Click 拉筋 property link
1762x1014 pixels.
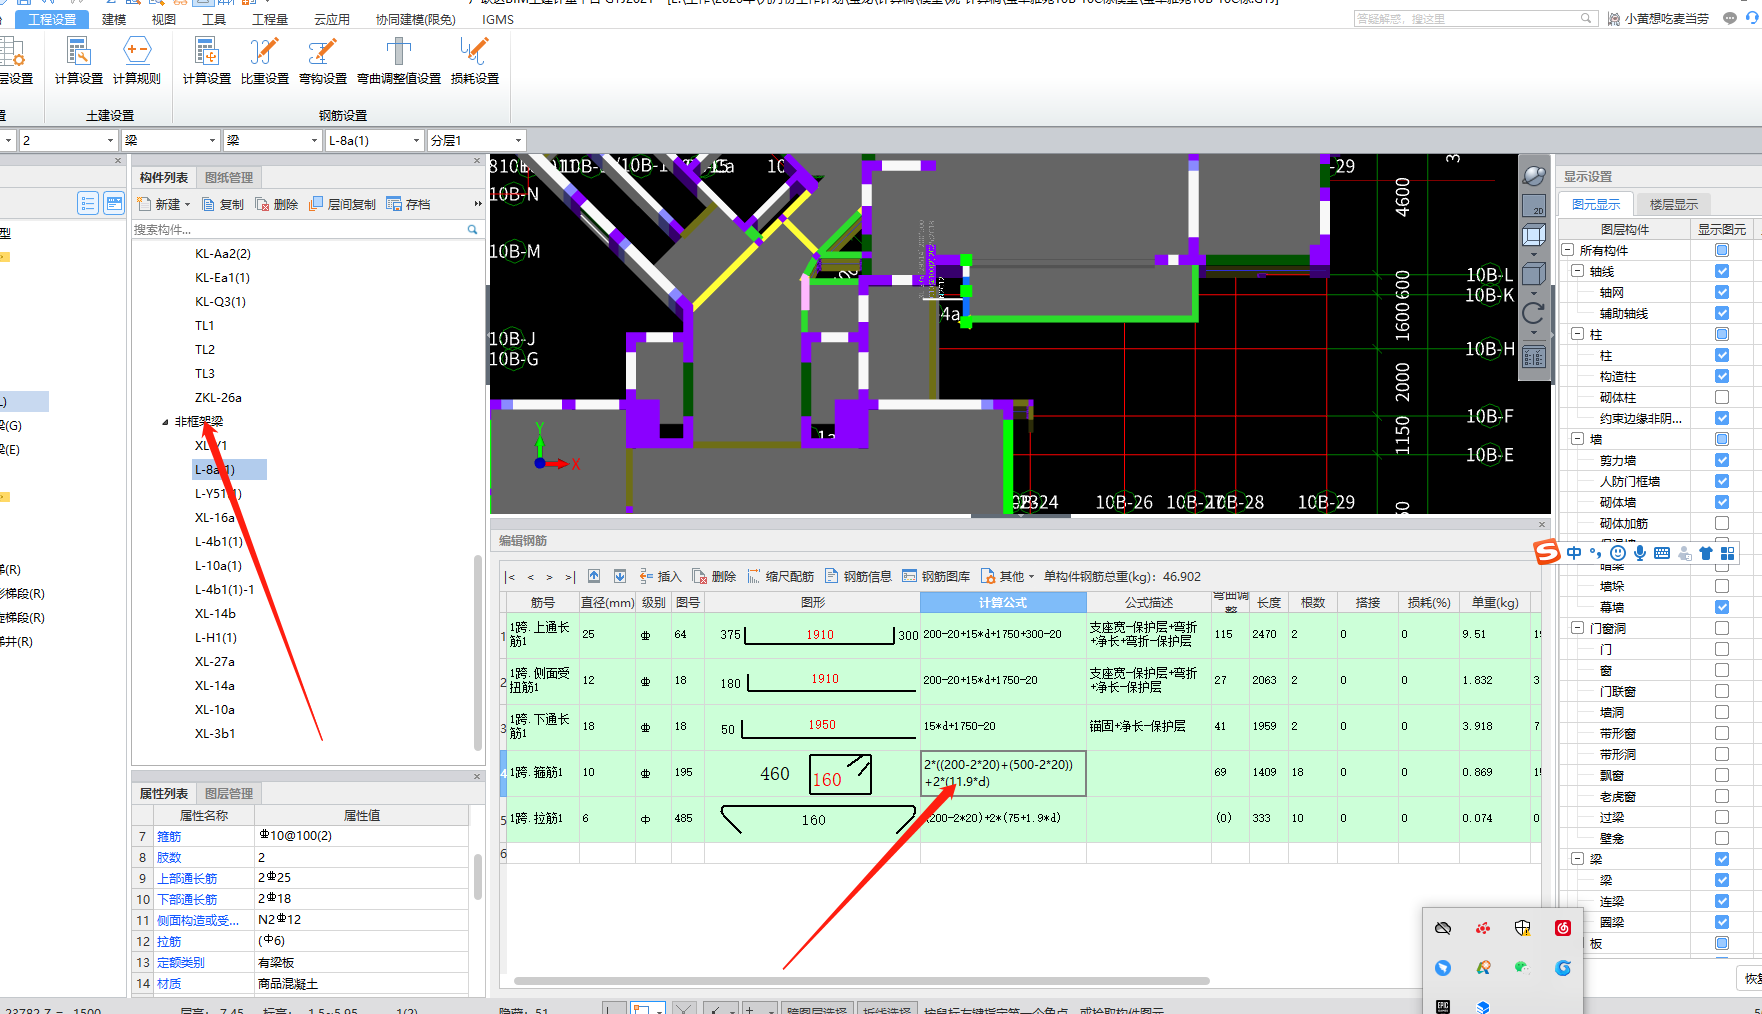(169, 941)
